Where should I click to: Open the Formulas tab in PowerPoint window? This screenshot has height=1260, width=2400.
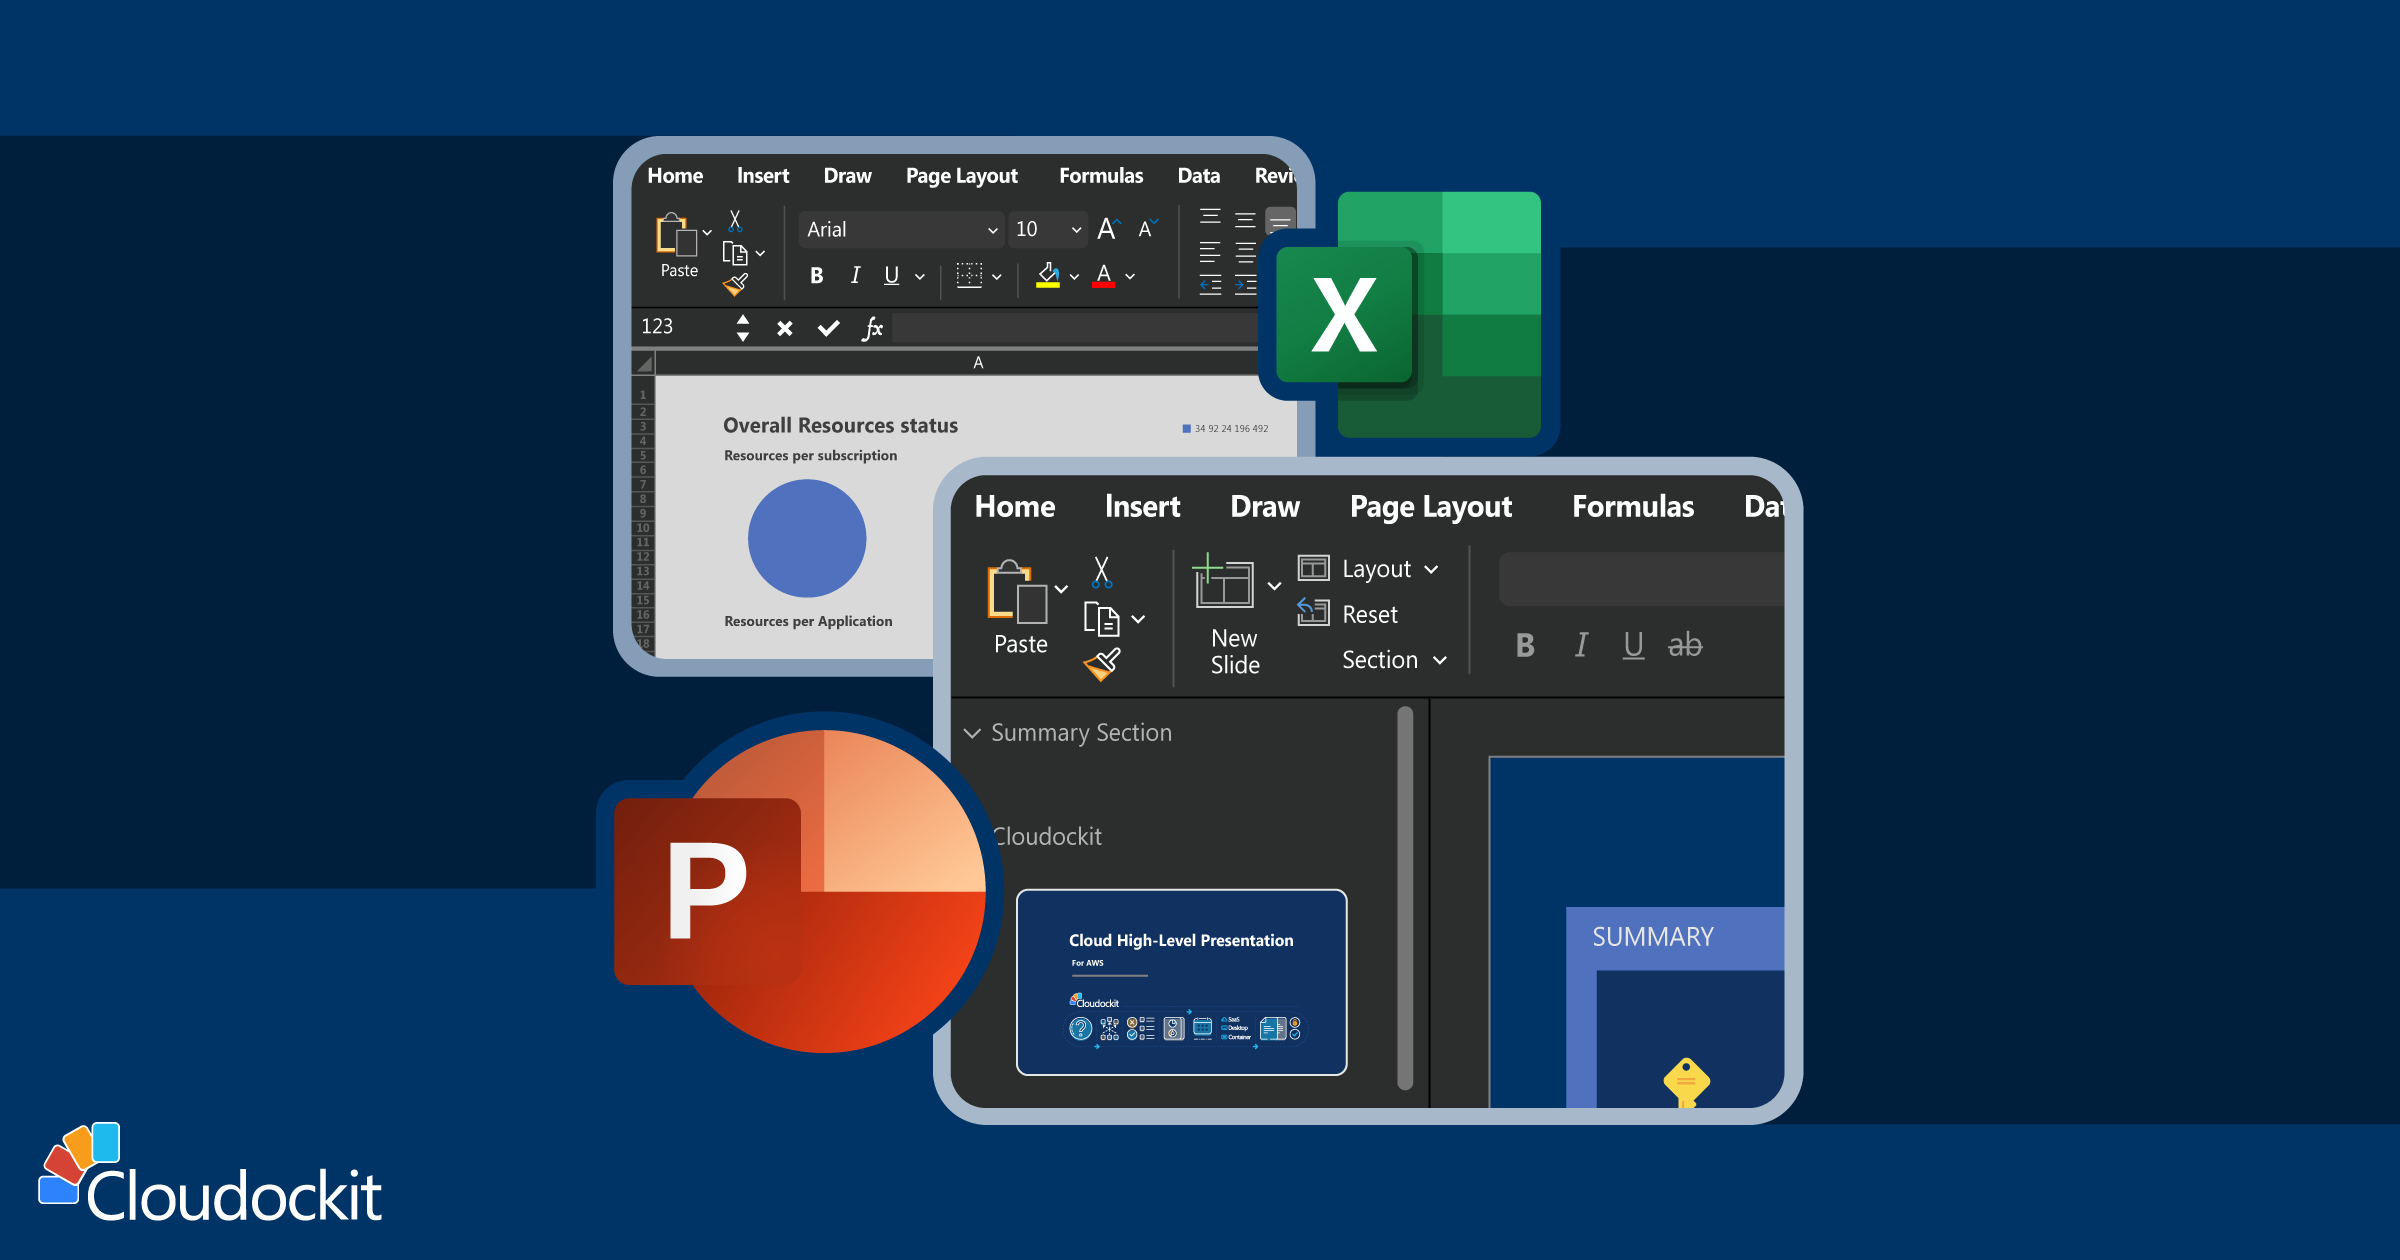(1633, 507)
